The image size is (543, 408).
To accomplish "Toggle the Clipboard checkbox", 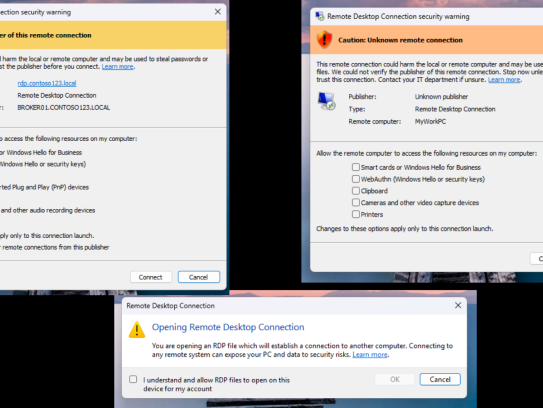I will (x=356, y=190).
